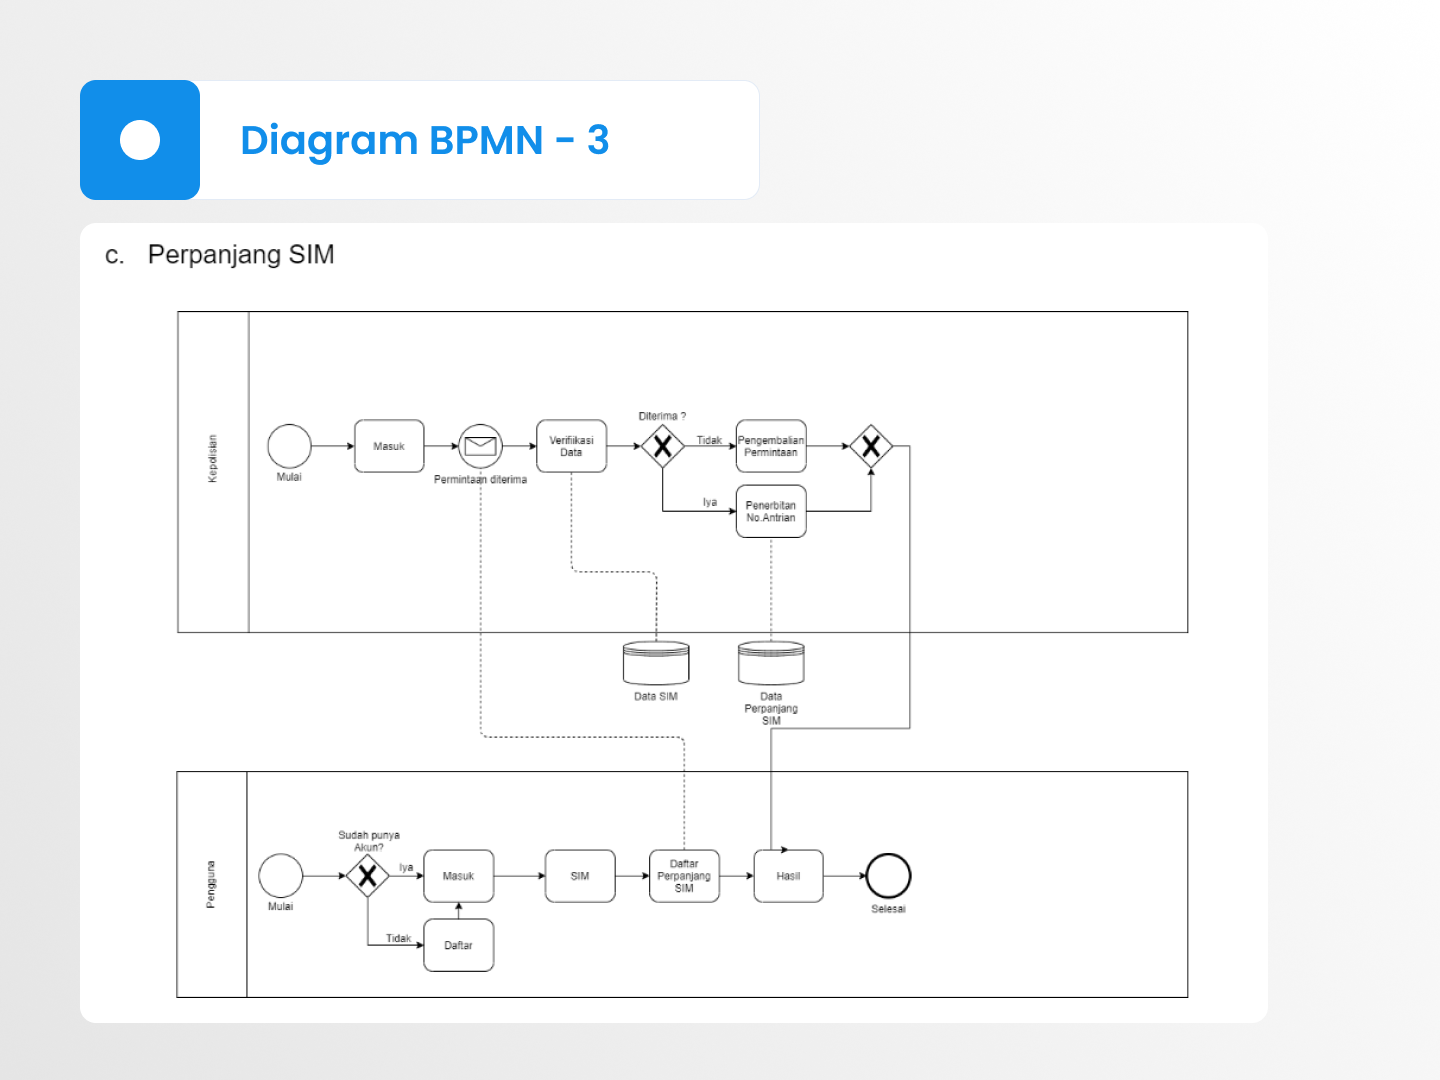Click the white circle in the blue header square
Viewport: 1440px width, 1080px height.
click(140, 140)
